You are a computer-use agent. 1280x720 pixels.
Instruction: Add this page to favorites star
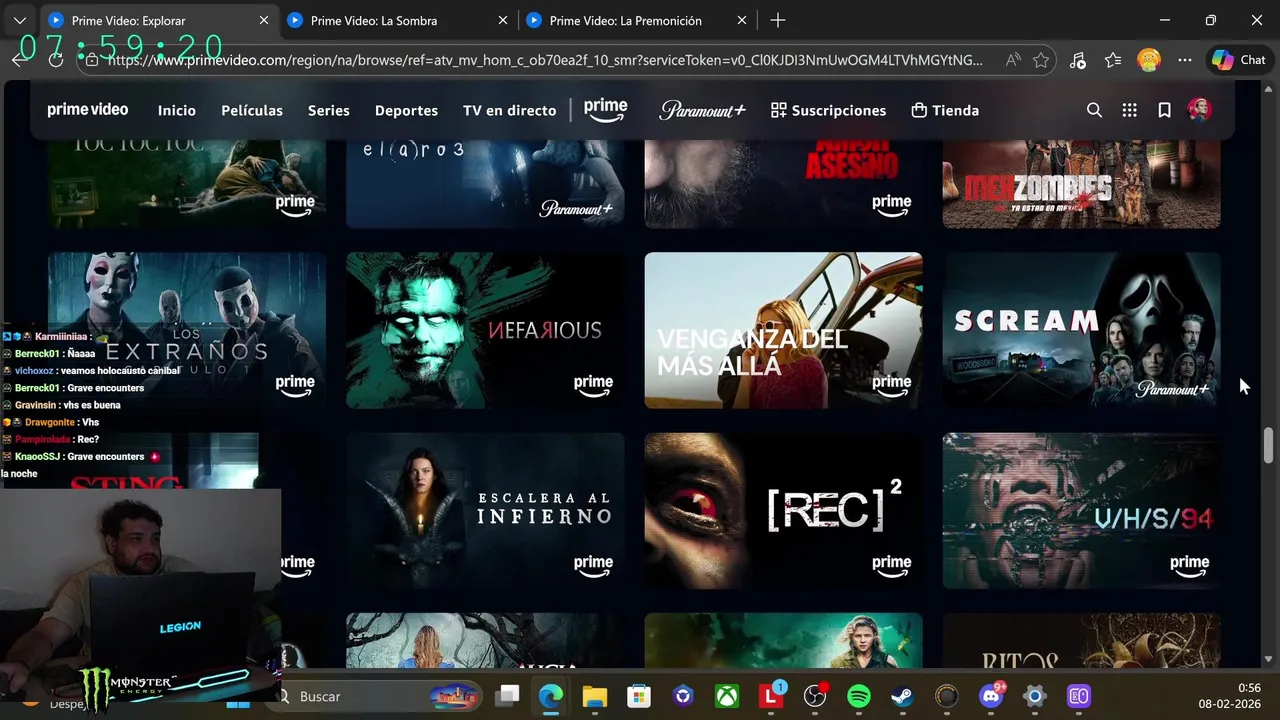(x=1041, y=60)
